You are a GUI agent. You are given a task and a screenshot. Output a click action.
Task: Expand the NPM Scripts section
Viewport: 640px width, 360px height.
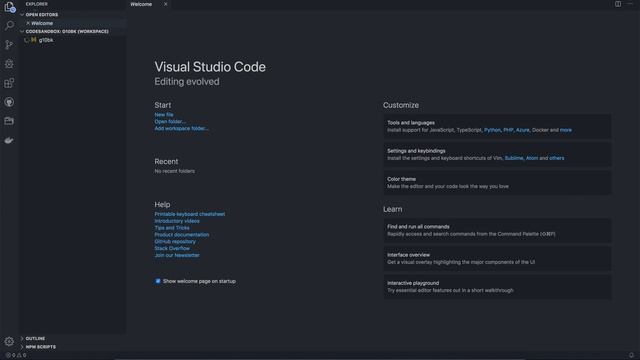(22, 347)
